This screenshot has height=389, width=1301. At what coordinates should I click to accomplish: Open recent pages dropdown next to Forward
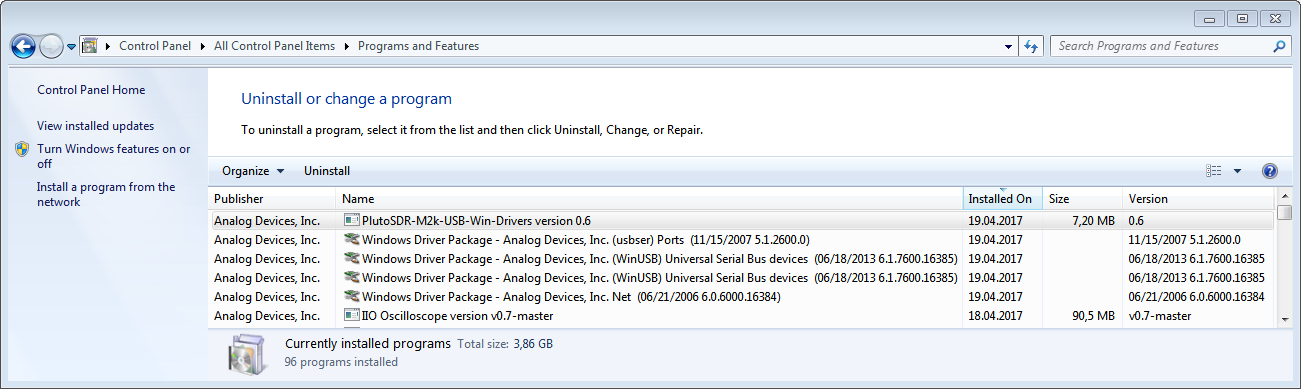(72, 47)
